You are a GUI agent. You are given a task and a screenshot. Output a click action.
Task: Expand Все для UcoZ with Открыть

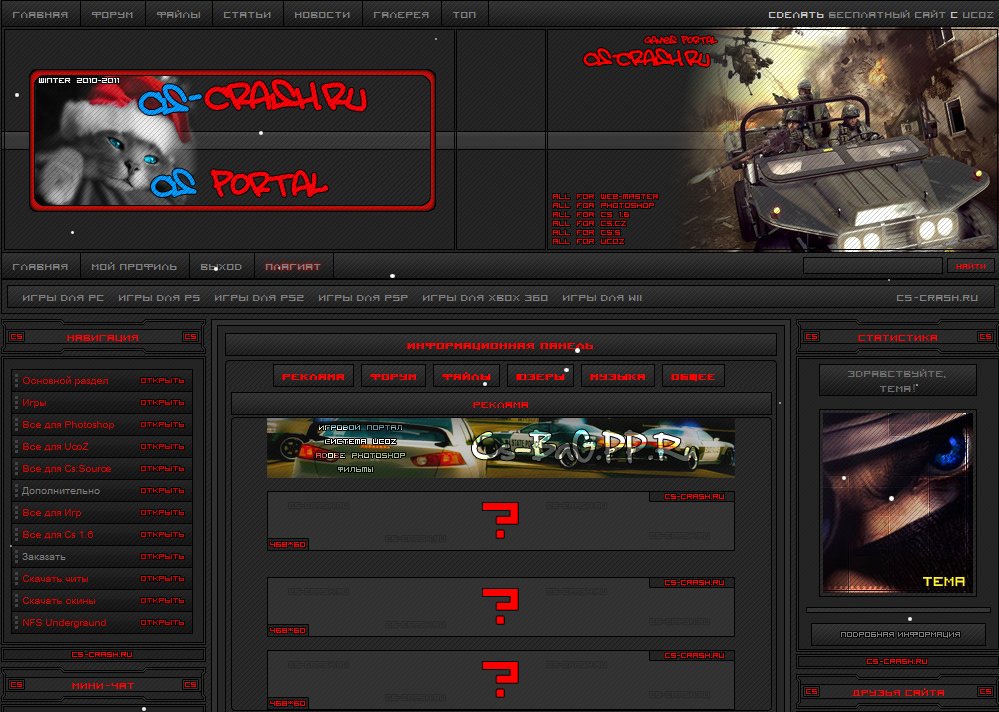pyautogui.click(x=162, y=446)
